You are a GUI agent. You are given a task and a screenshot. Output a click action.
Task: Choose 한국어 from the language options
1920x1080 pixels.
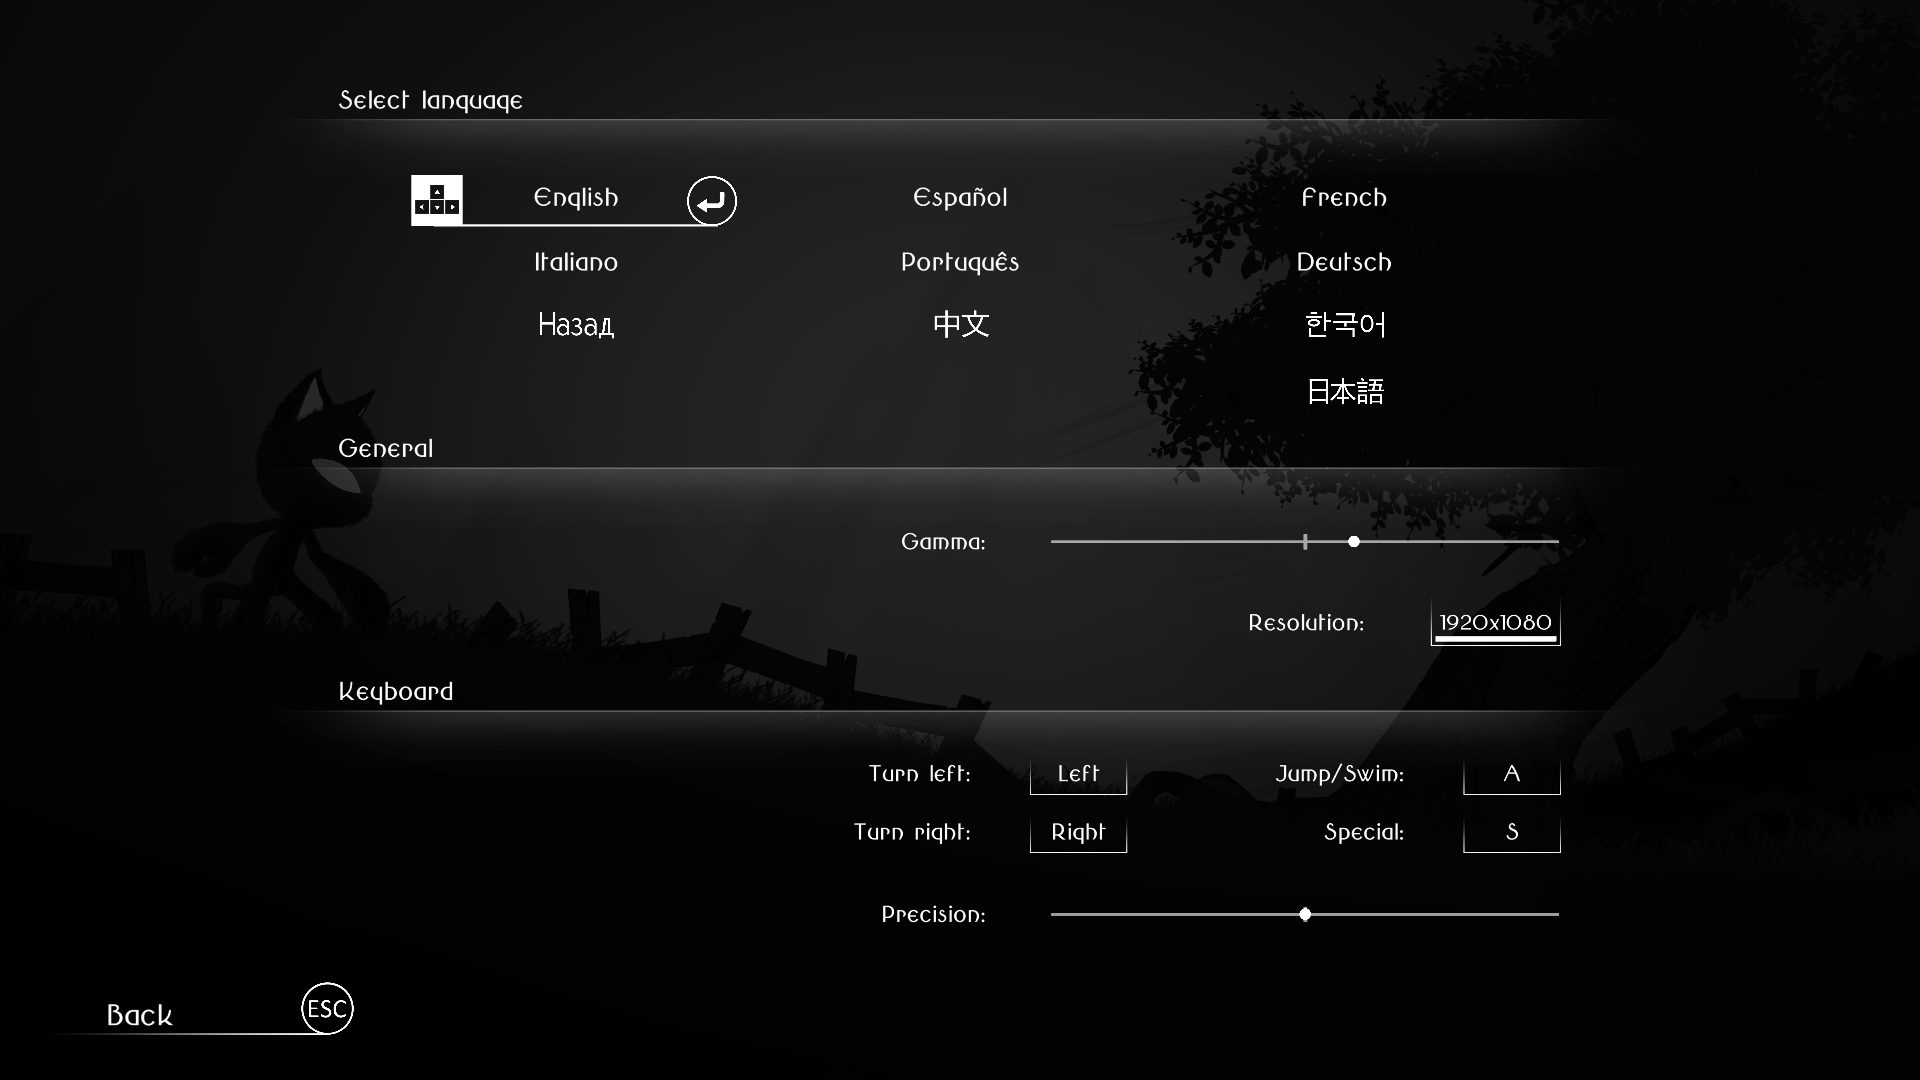(x=1344, y=324)
